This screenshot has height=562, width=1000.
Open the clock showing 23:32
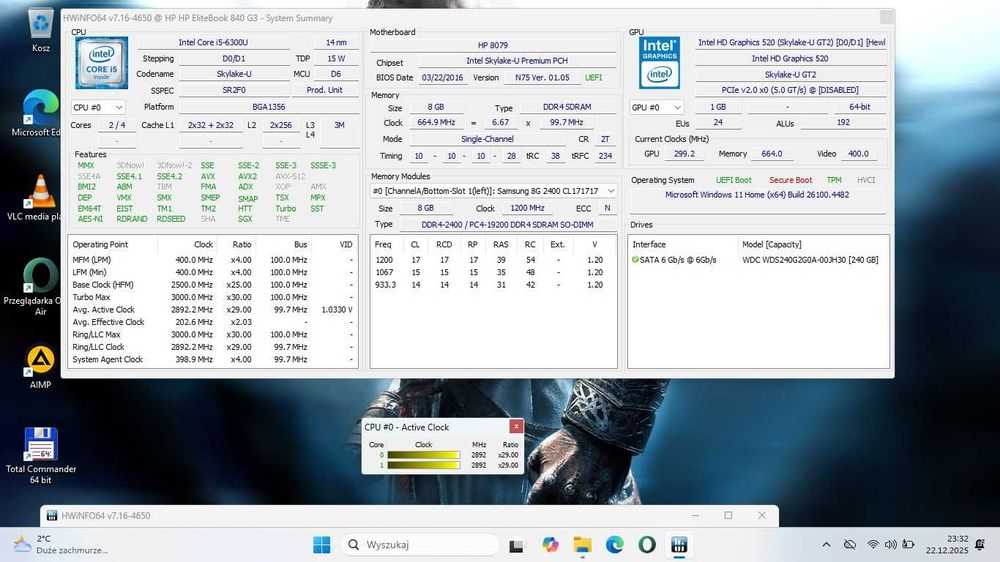tap(947, 545)
